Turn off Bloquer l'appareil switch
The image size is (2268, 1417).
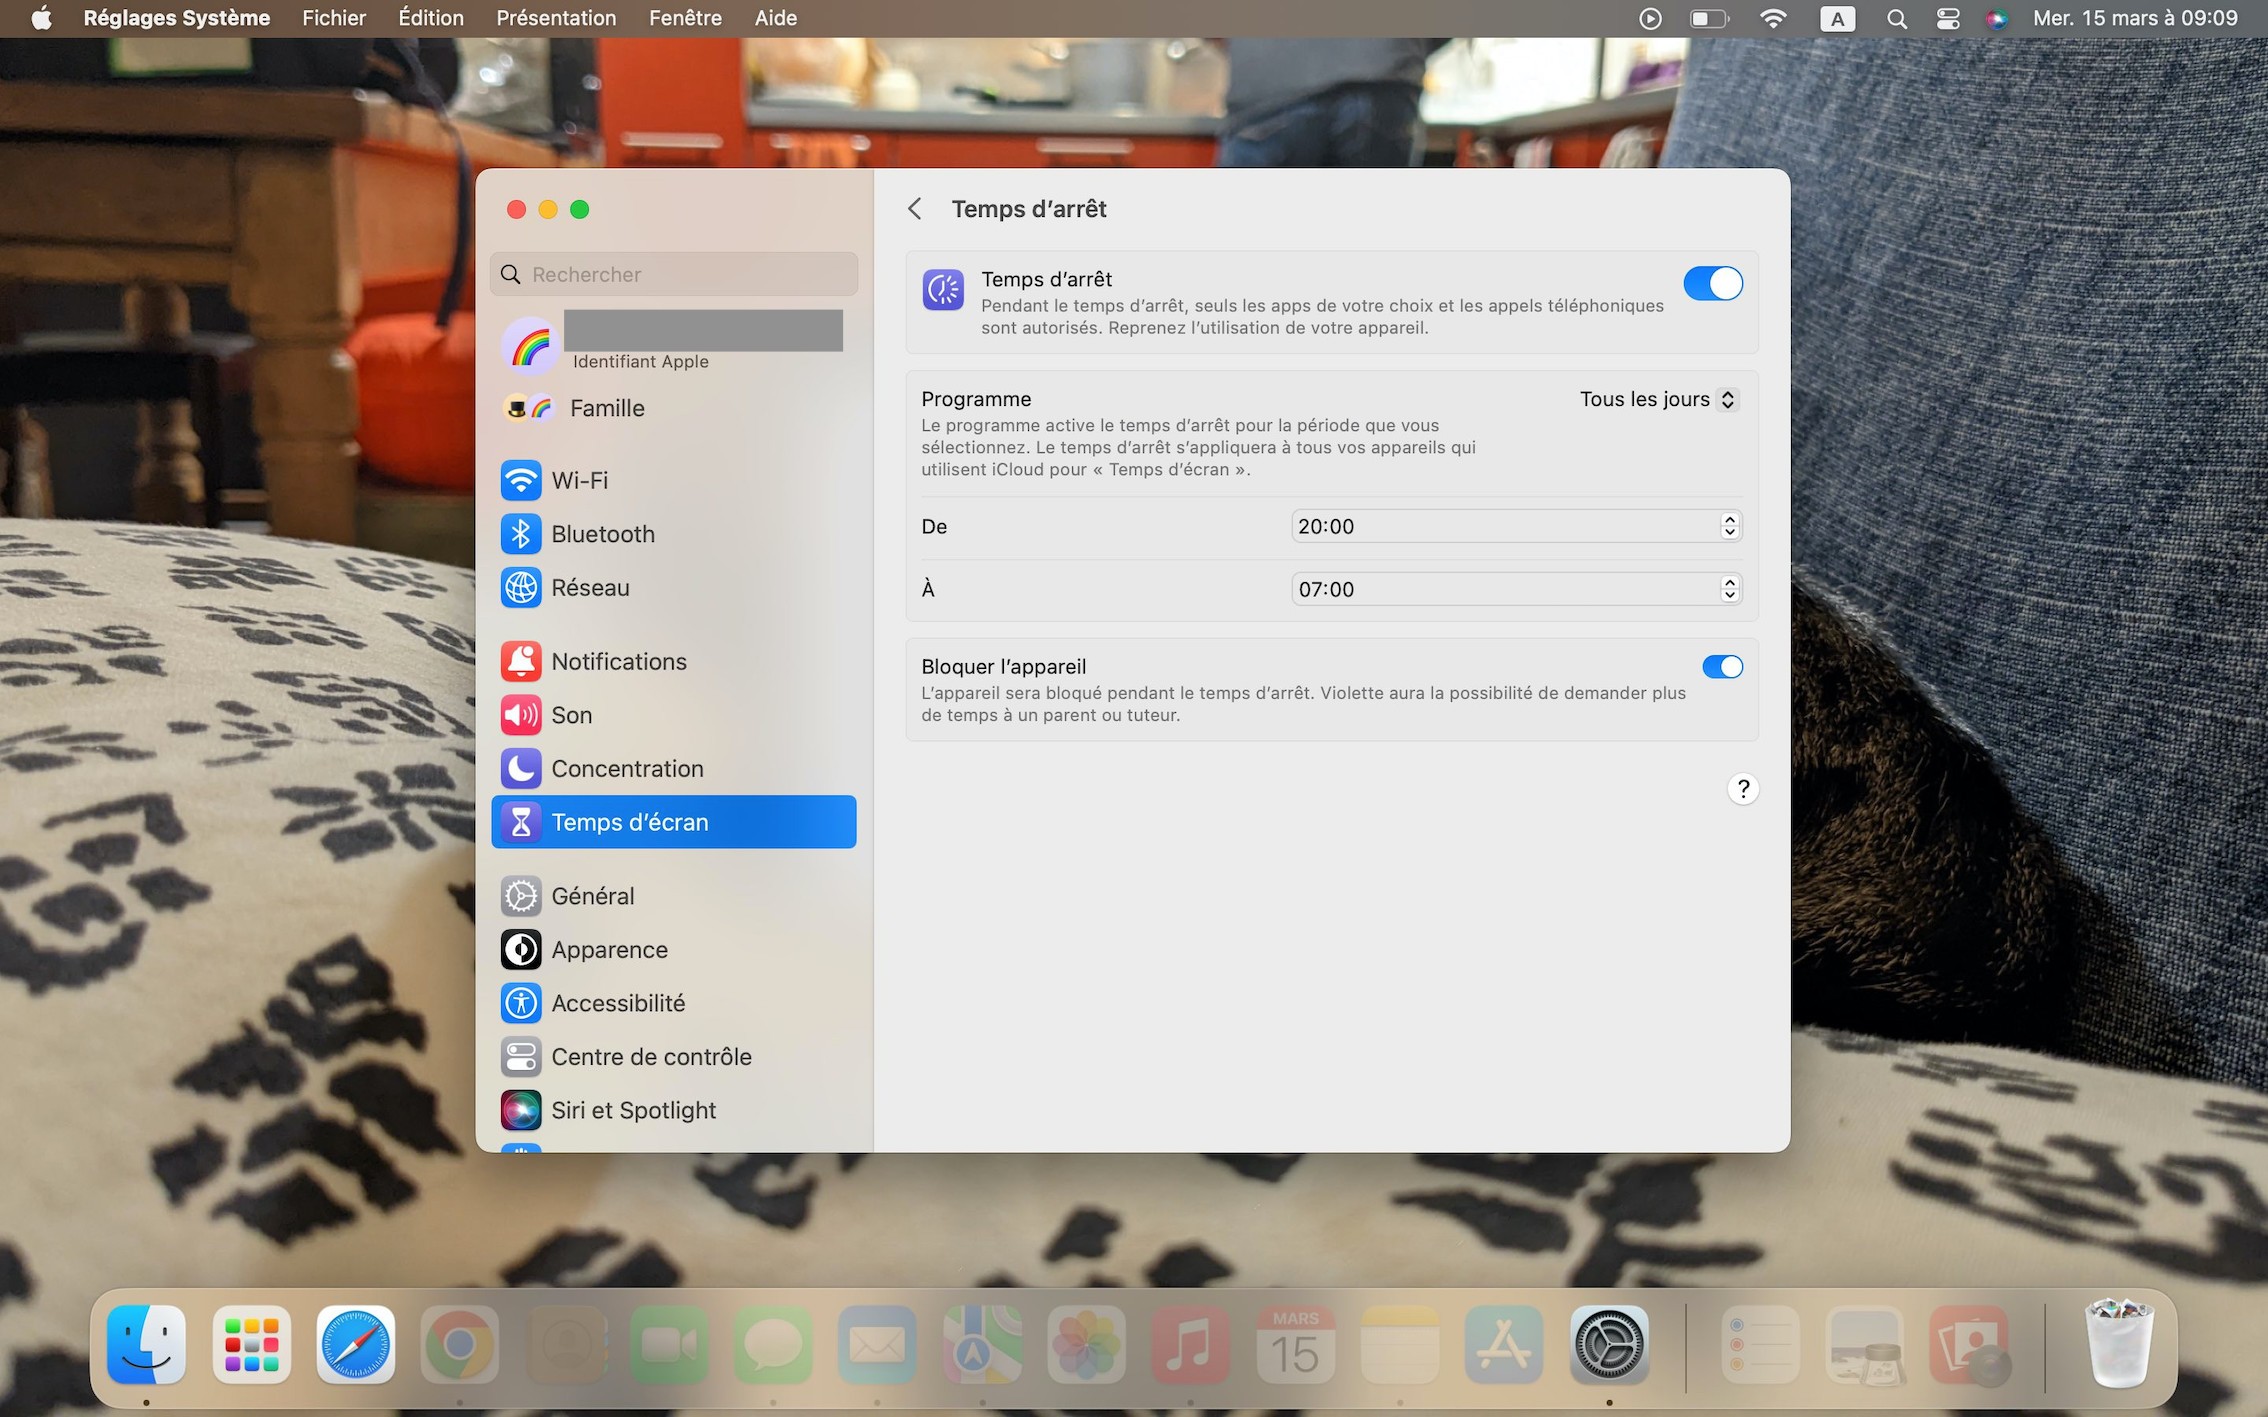(x=1721, y=667)
